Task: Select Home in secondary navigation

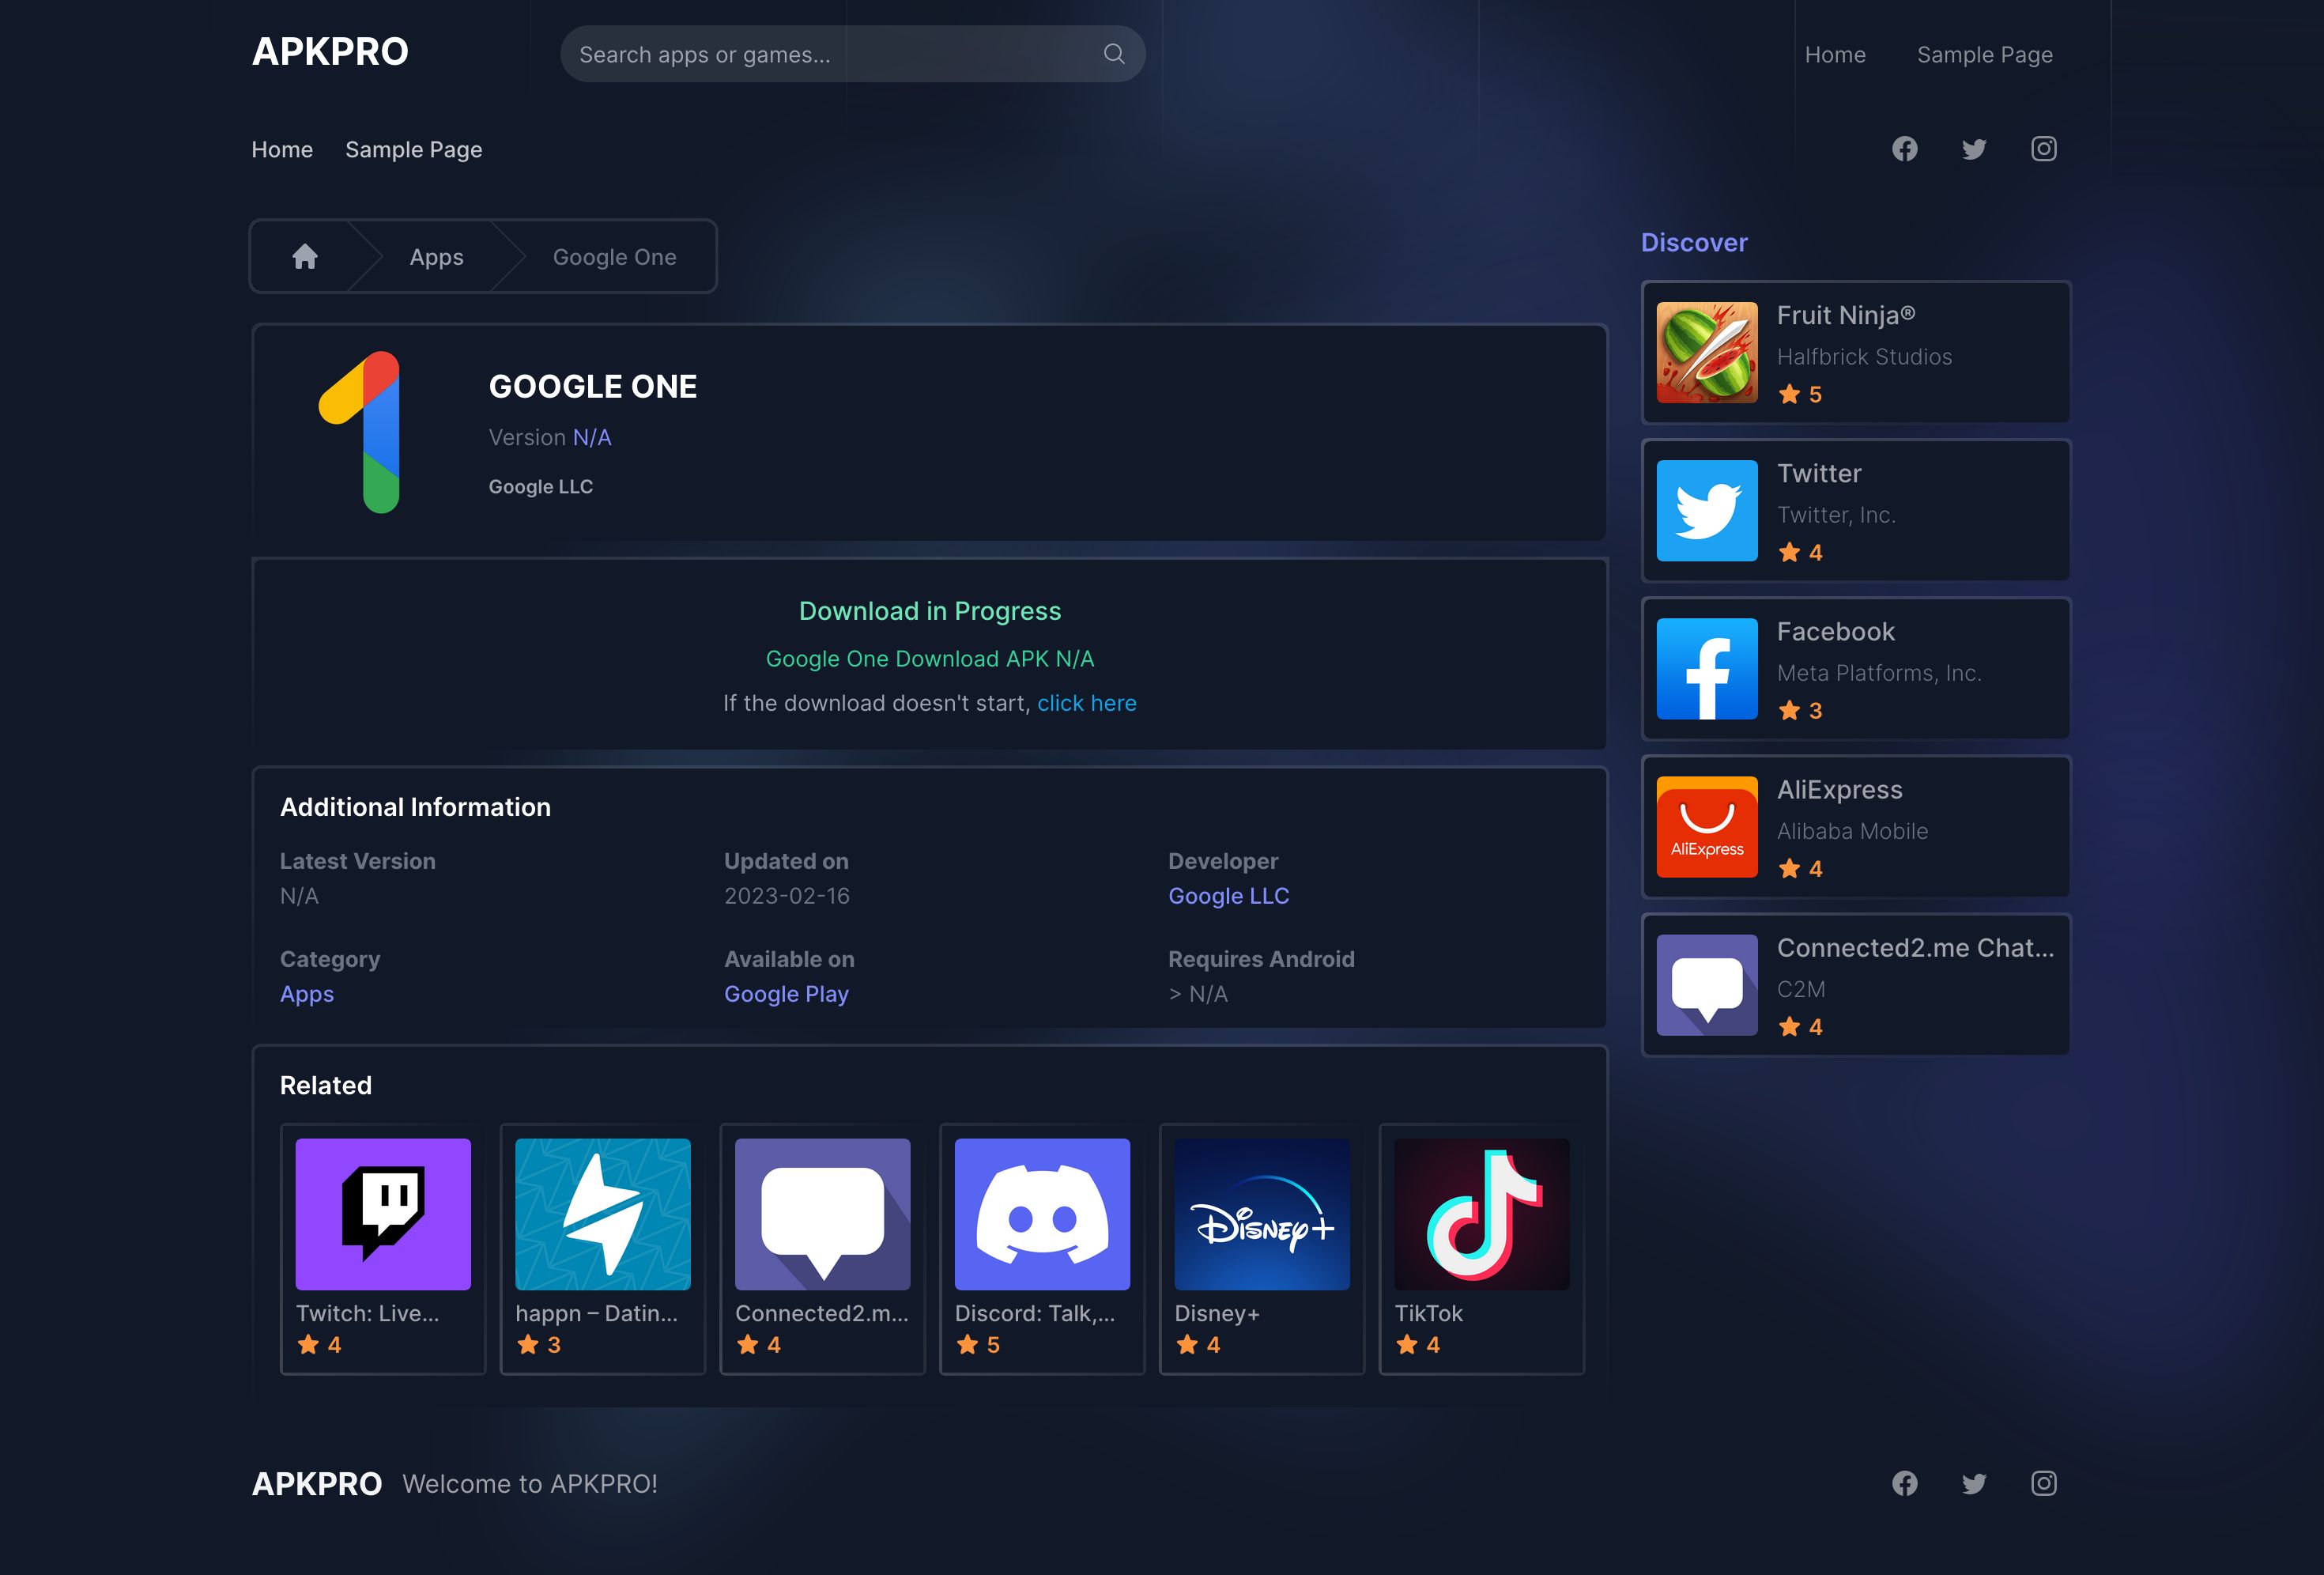Action: (282, 149)
